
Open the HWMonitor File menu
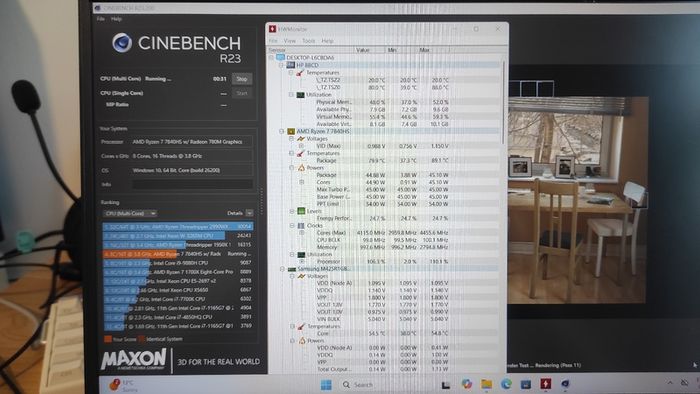273,41
